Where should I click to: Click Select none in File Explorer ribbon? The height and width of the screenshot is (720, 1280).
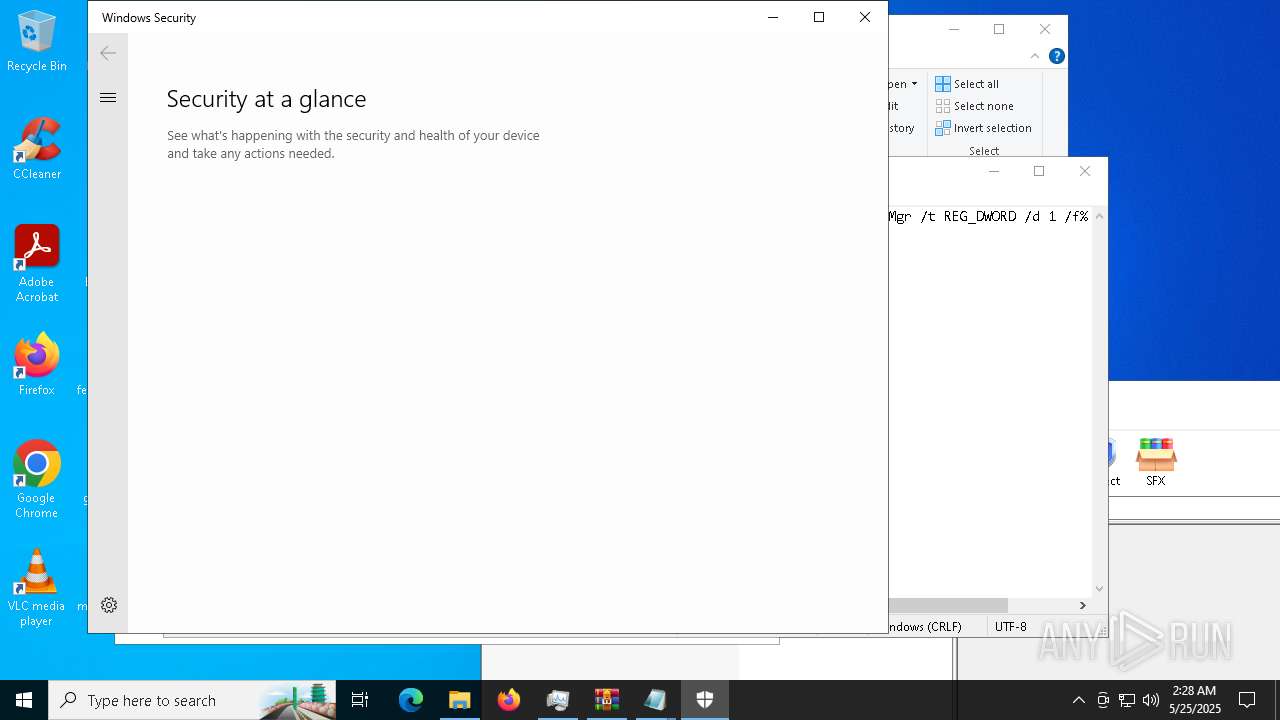pyautogui.click(x=974, y=106)
